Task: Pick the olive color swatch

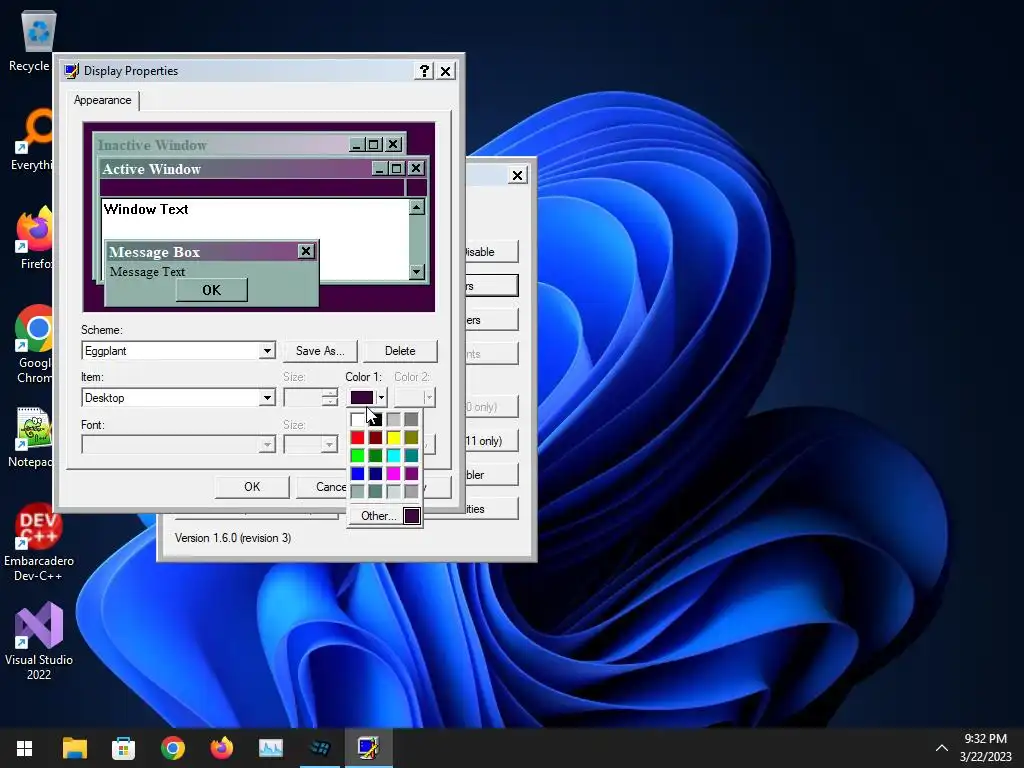Action: (x=411, y=438)
